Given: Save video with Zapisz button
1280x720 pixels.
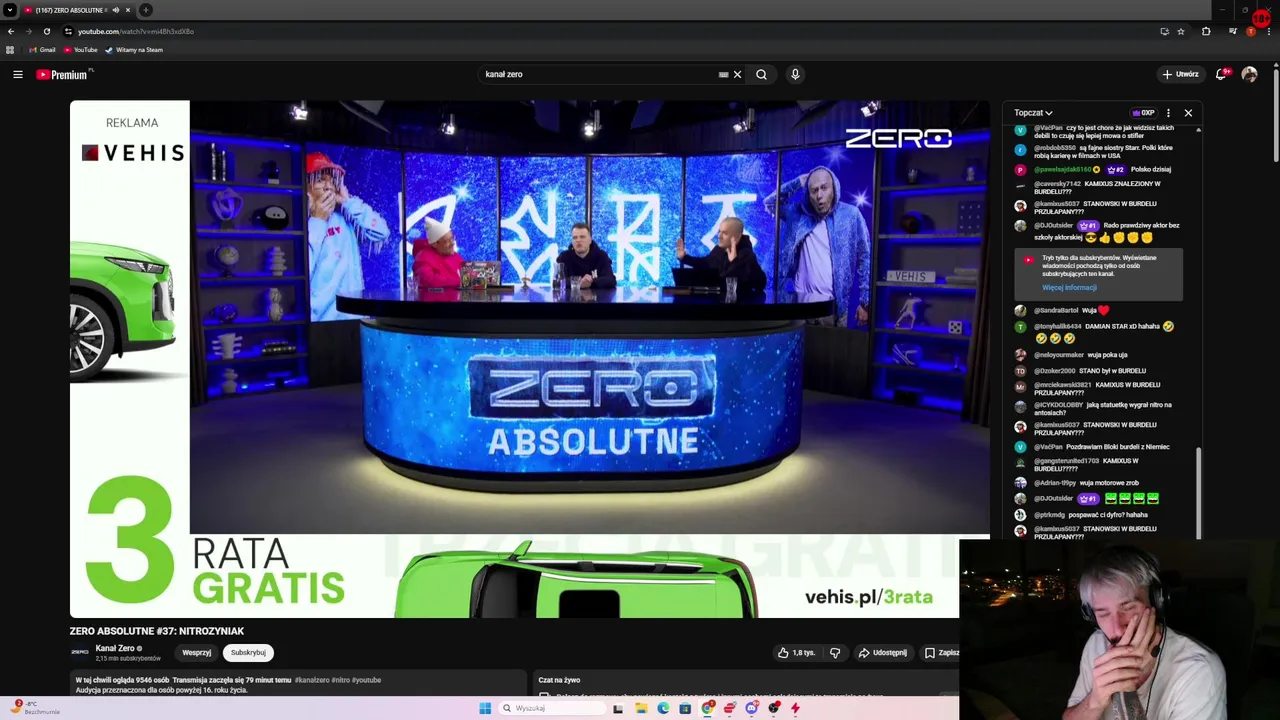Looking at the screenshot, I should click(941, 653).
